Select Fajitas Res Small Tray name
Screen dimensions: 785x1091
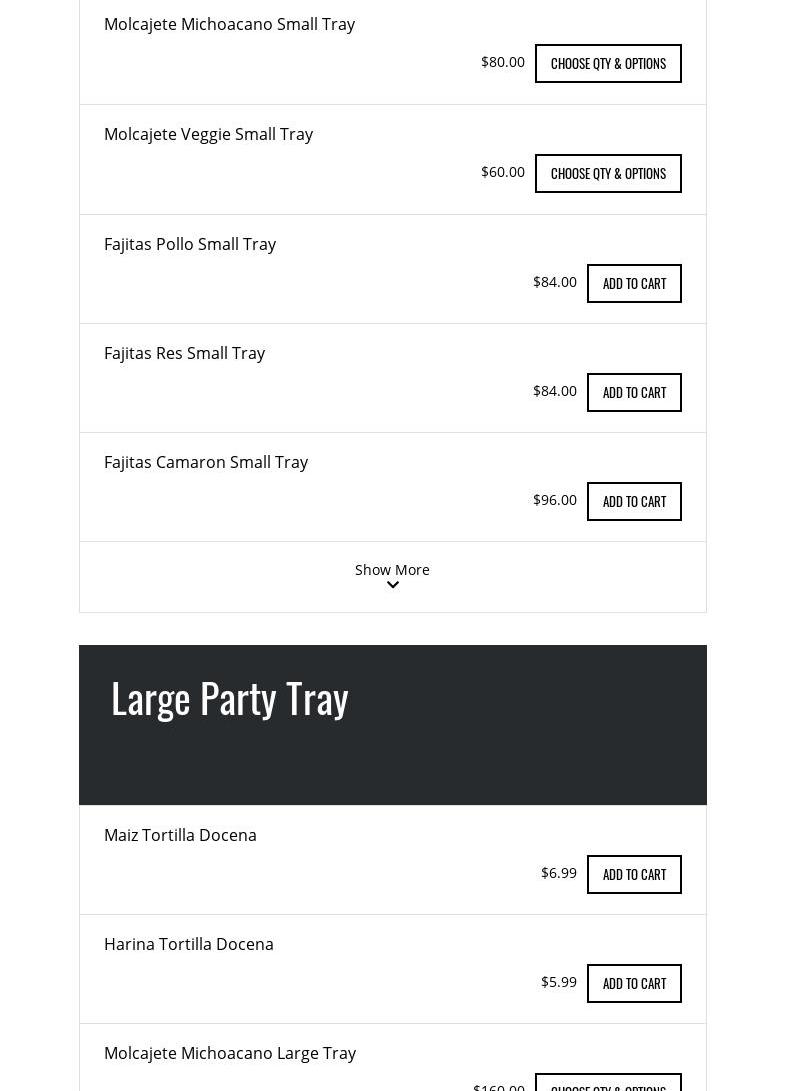(x=184, y=353)
